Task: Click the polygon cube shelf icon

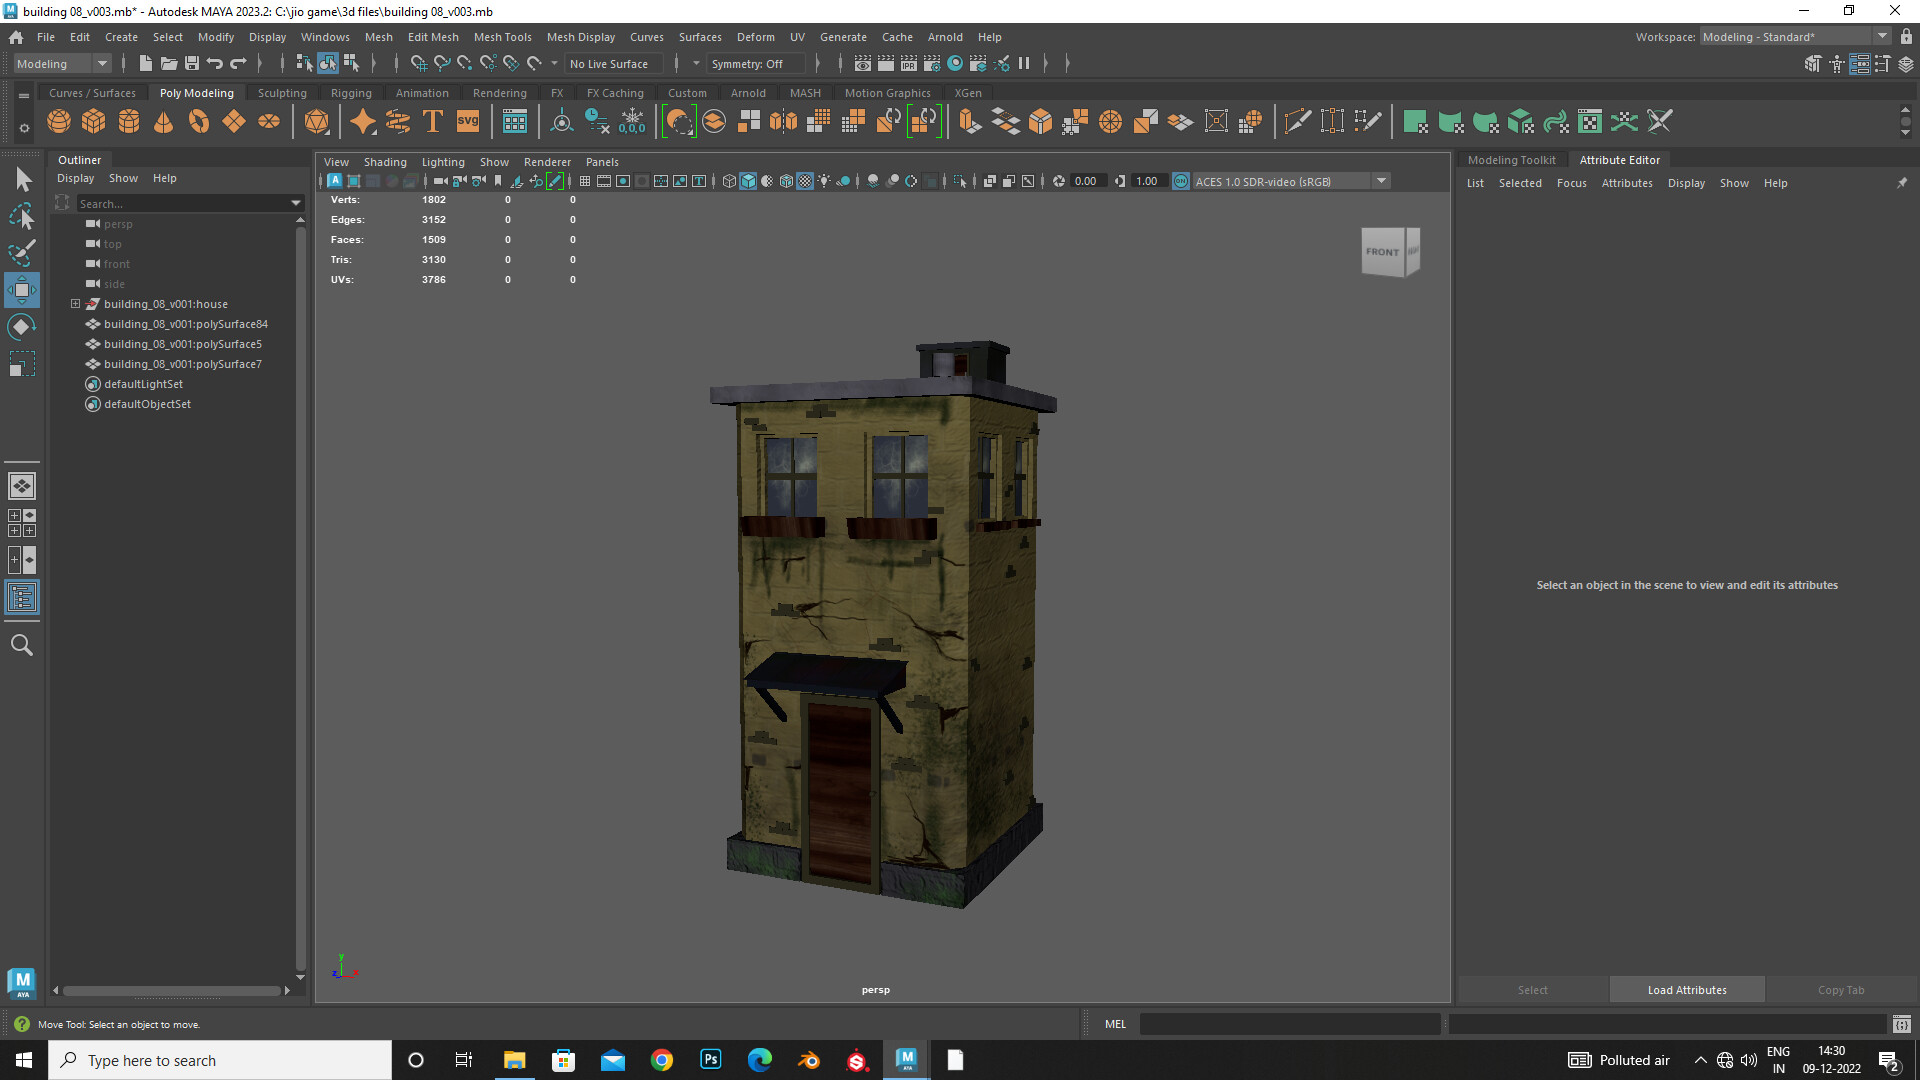Action: point(94,122)
